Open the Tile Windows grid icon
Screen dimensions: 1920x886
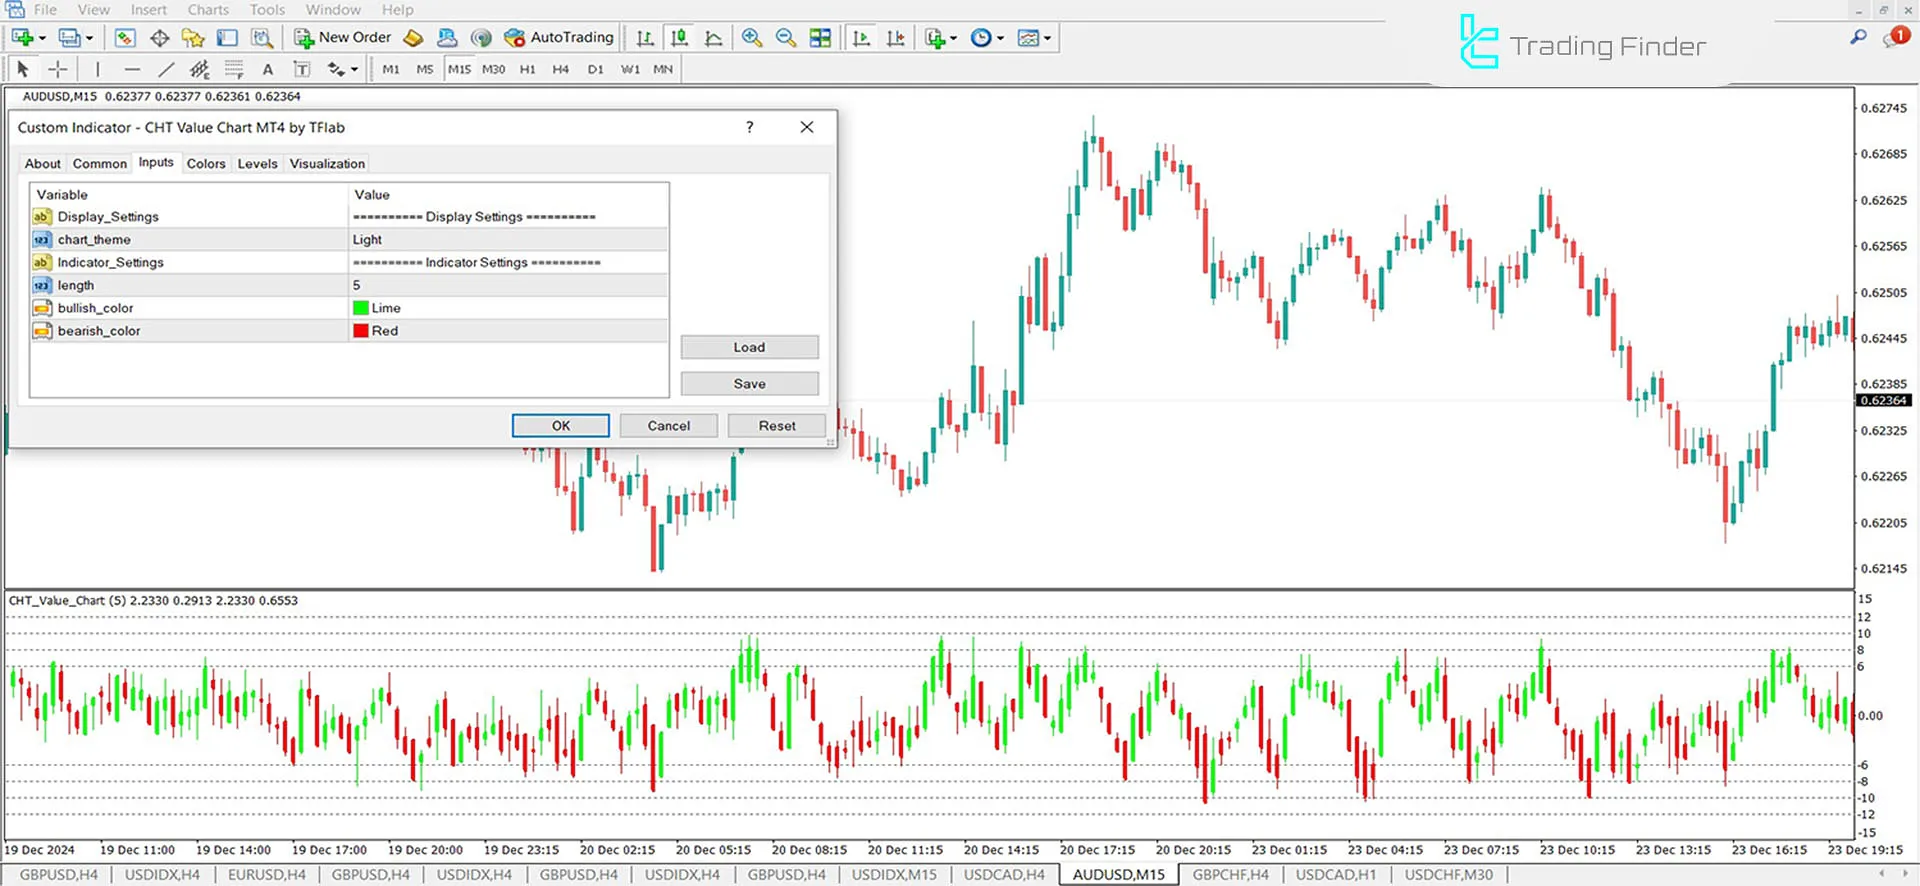pyautogui.click(x=820, y=38)
